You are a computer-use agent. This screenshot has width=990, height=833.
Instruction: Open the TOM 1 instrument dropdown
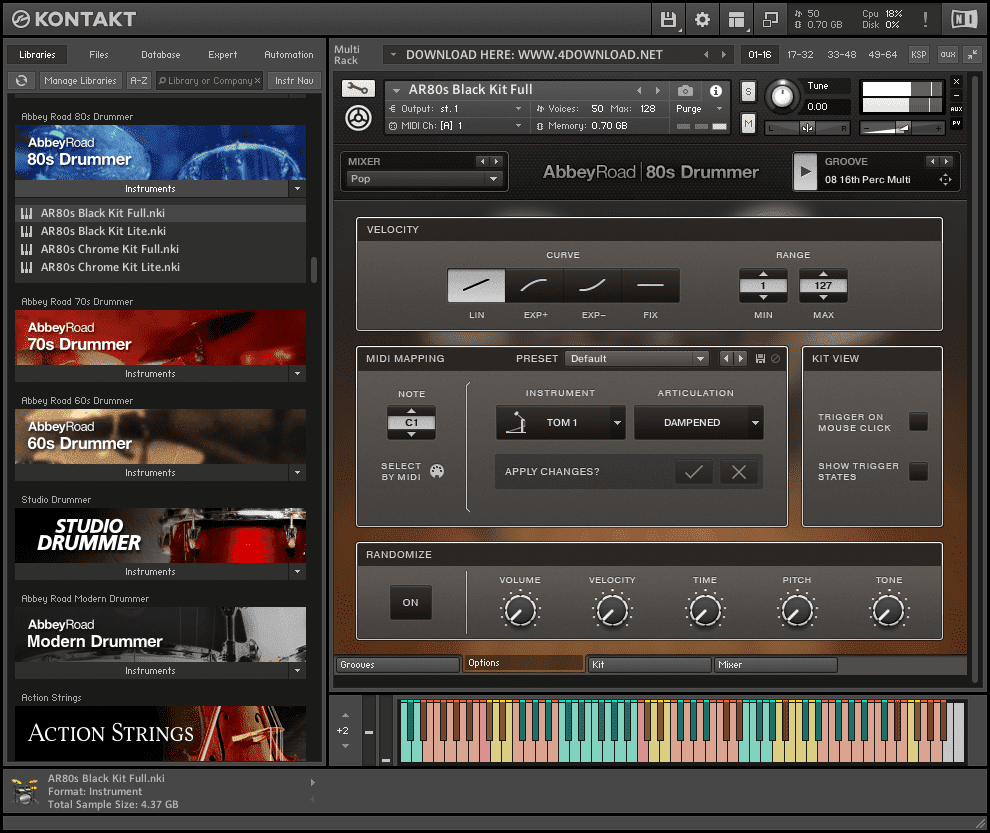click(x=561, y=422)
